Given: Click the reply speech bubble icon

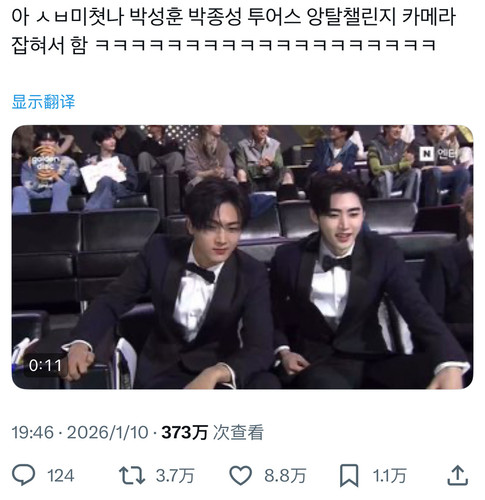Looking at the screenshot, I should click(23, 475).
